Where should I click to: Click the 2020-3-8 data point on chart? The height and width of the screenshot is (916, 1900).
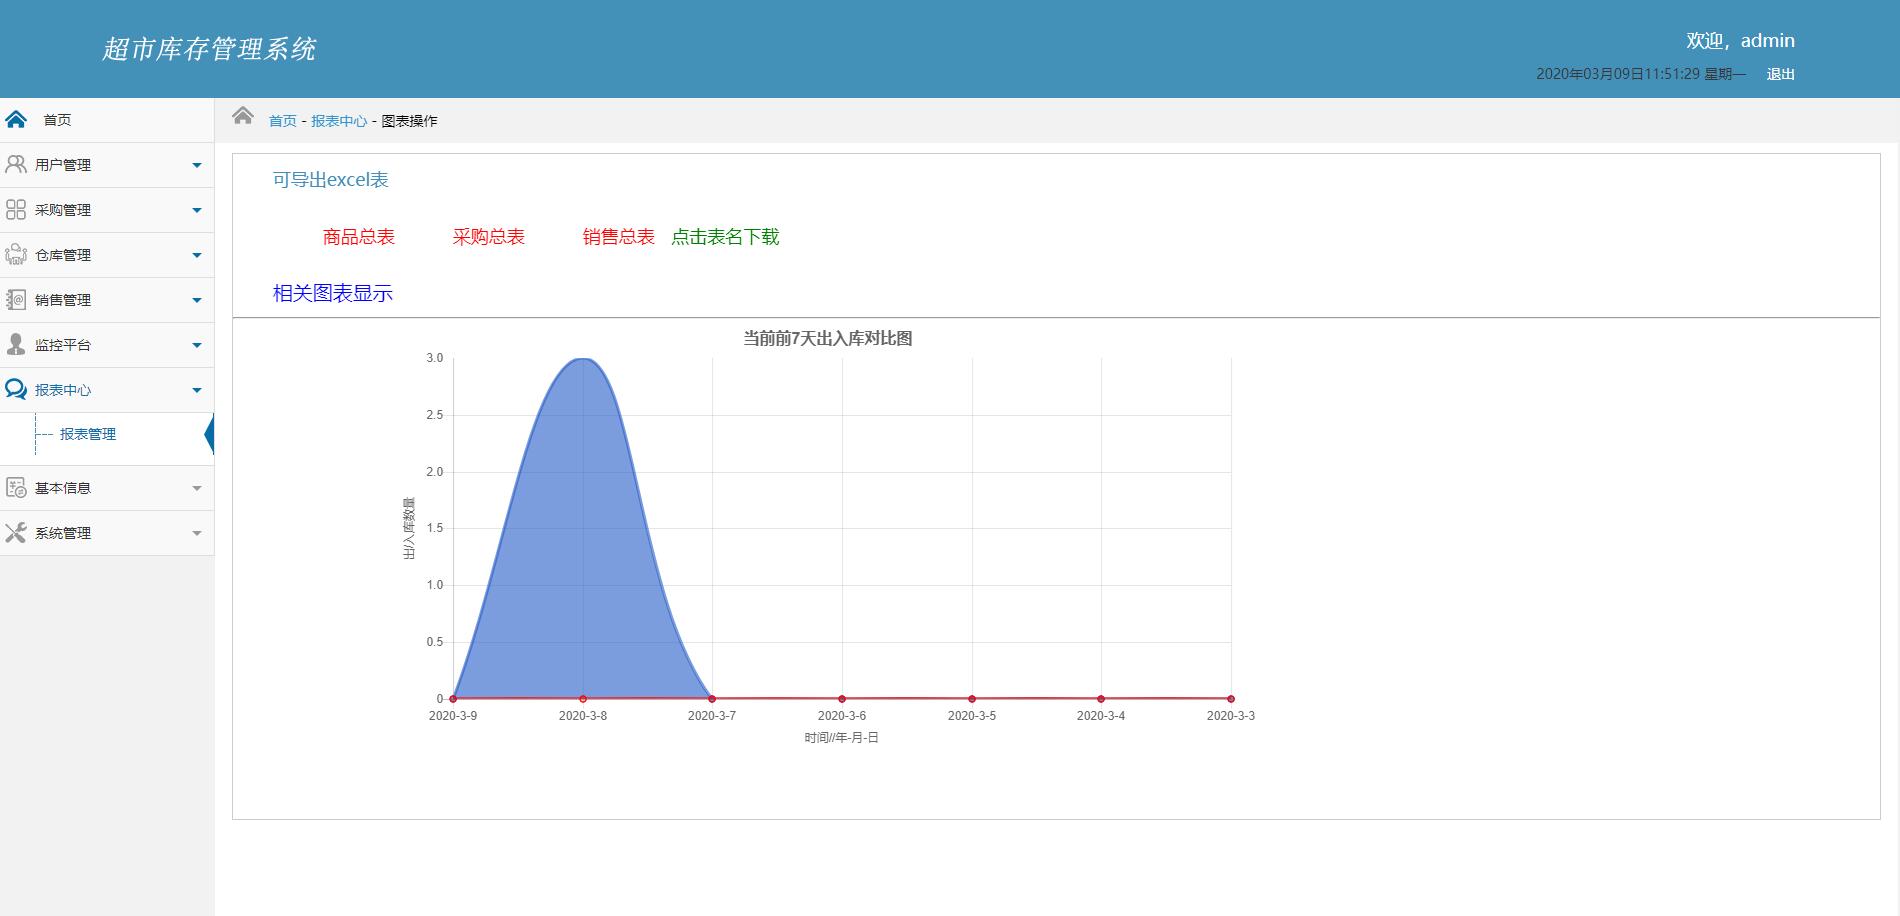[583, 699]
